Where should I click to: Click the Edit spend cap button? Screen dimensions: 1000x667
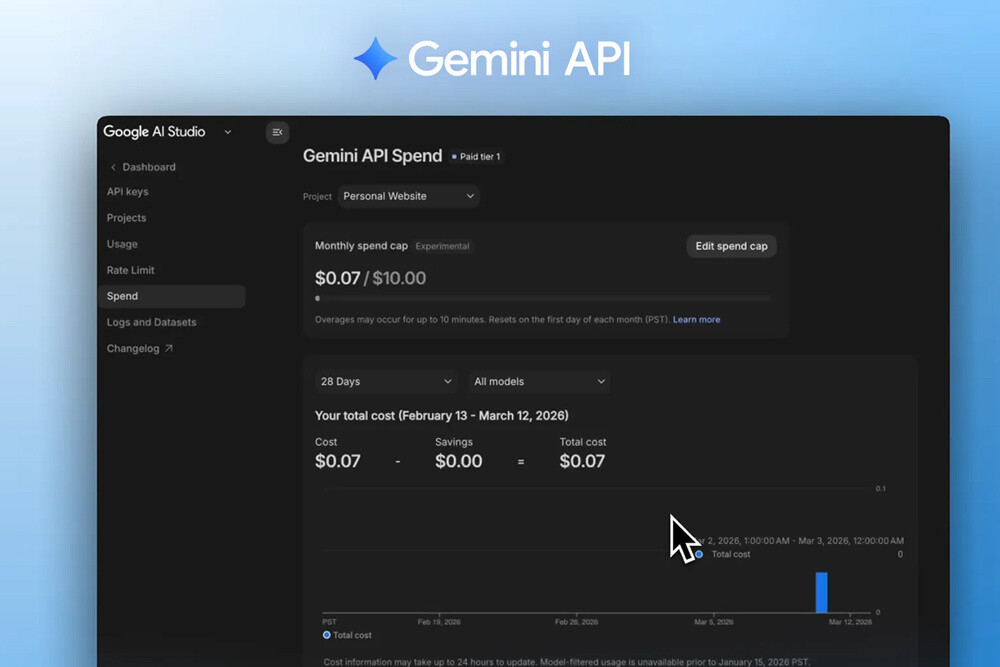coord(731,246)
